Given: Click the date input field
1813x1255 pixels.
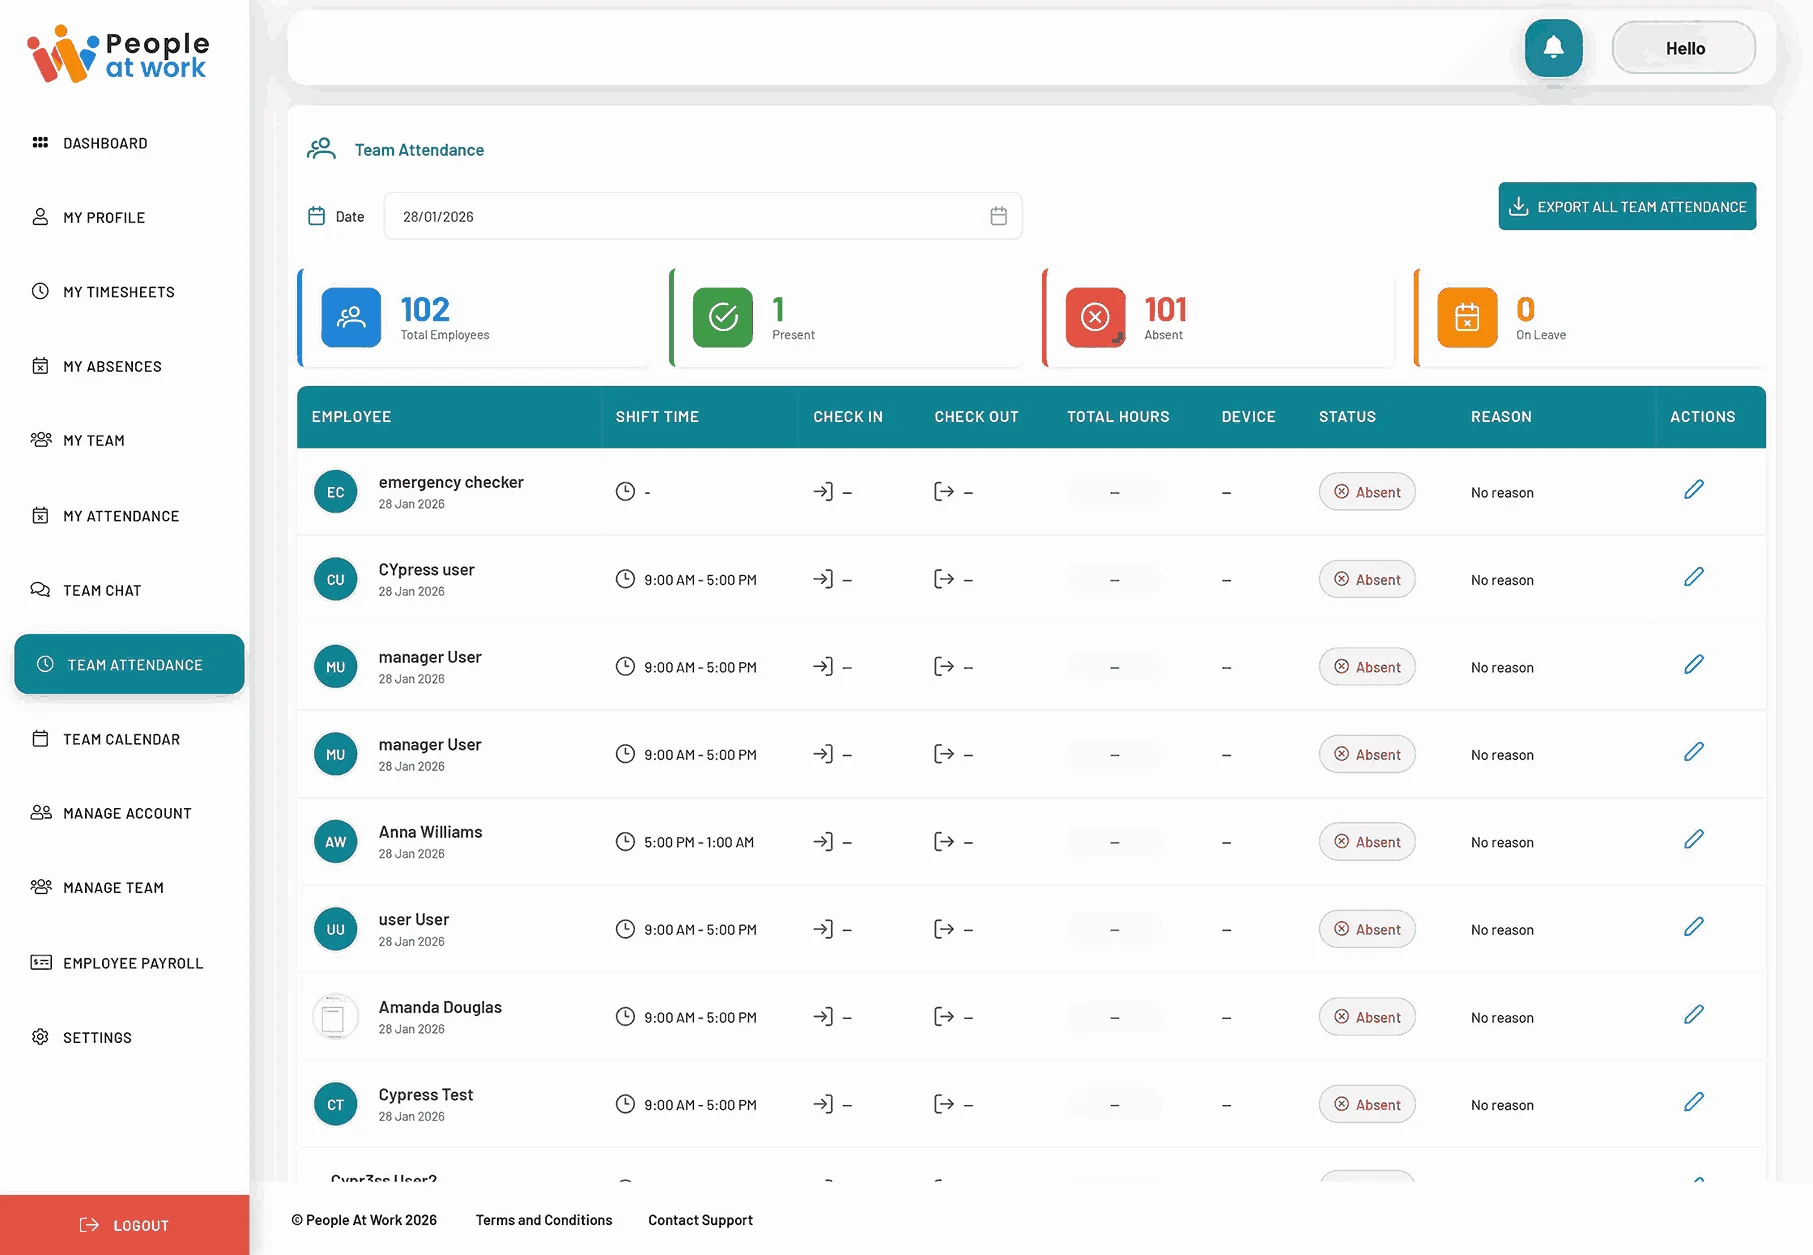Looking at the screenshot, I should pyautogui.click(x=690, y=216).
